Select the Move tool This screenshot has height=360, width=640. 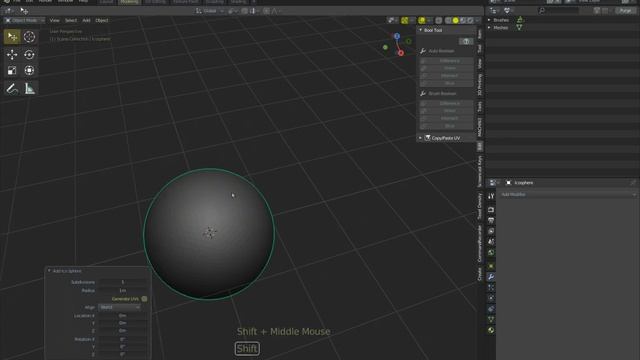tap(12, 54)
